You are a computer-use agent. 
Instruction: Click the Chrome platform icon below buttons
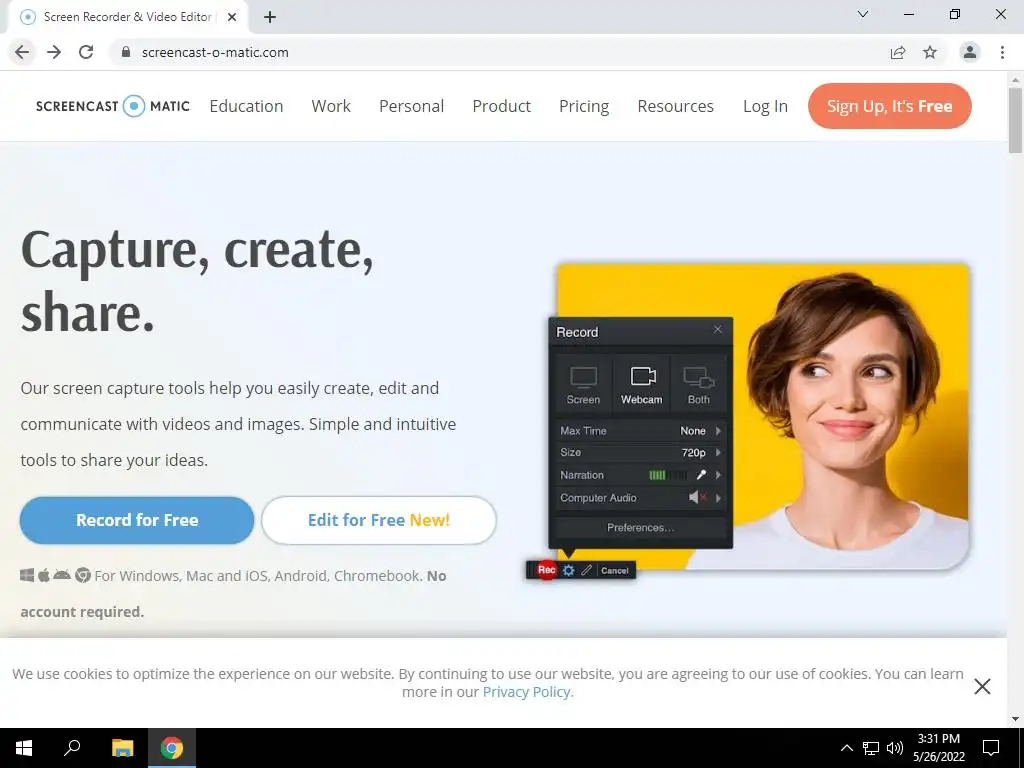point(83,575)
